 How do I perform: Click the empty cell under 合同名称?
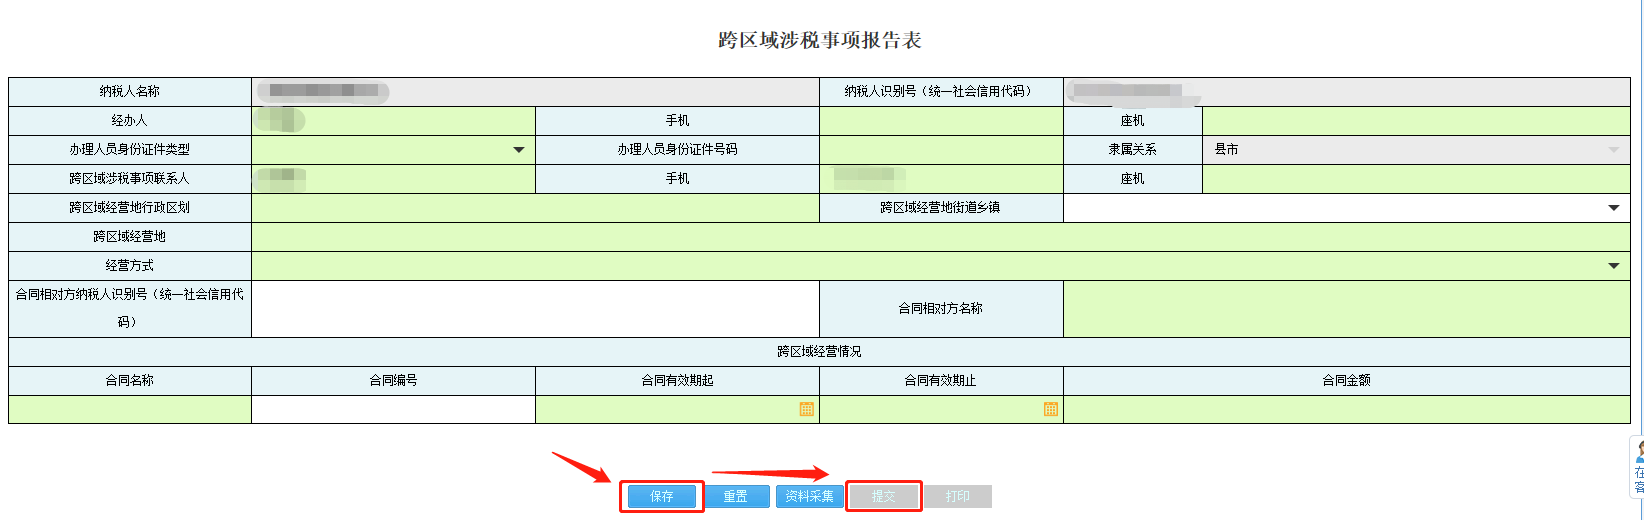tap(130, 410)
